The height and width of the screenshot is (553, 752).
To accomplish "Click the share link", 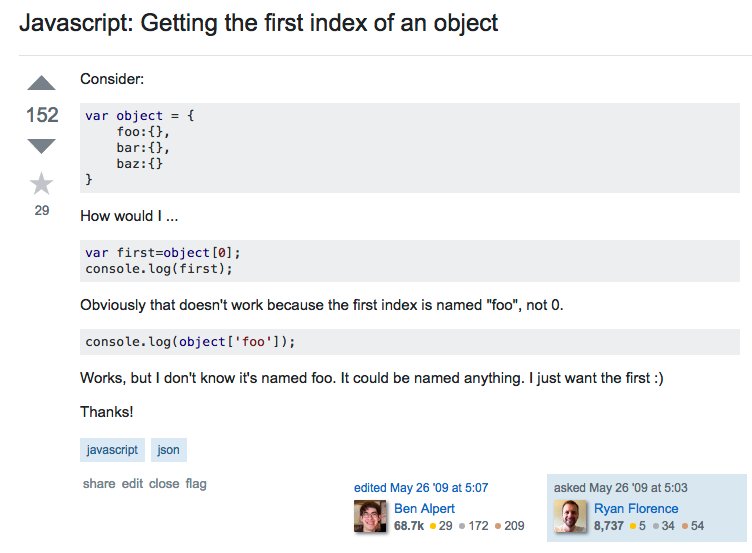I will (99, 483).
